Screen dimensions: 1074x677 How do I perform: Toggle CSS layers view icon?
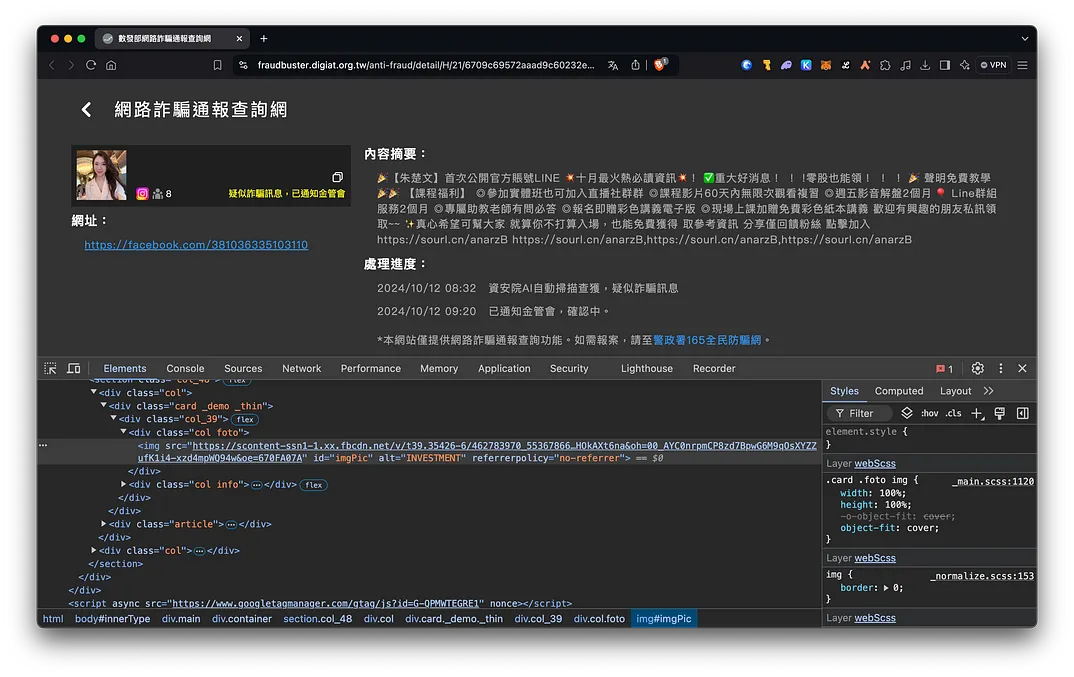pos(907,413)
